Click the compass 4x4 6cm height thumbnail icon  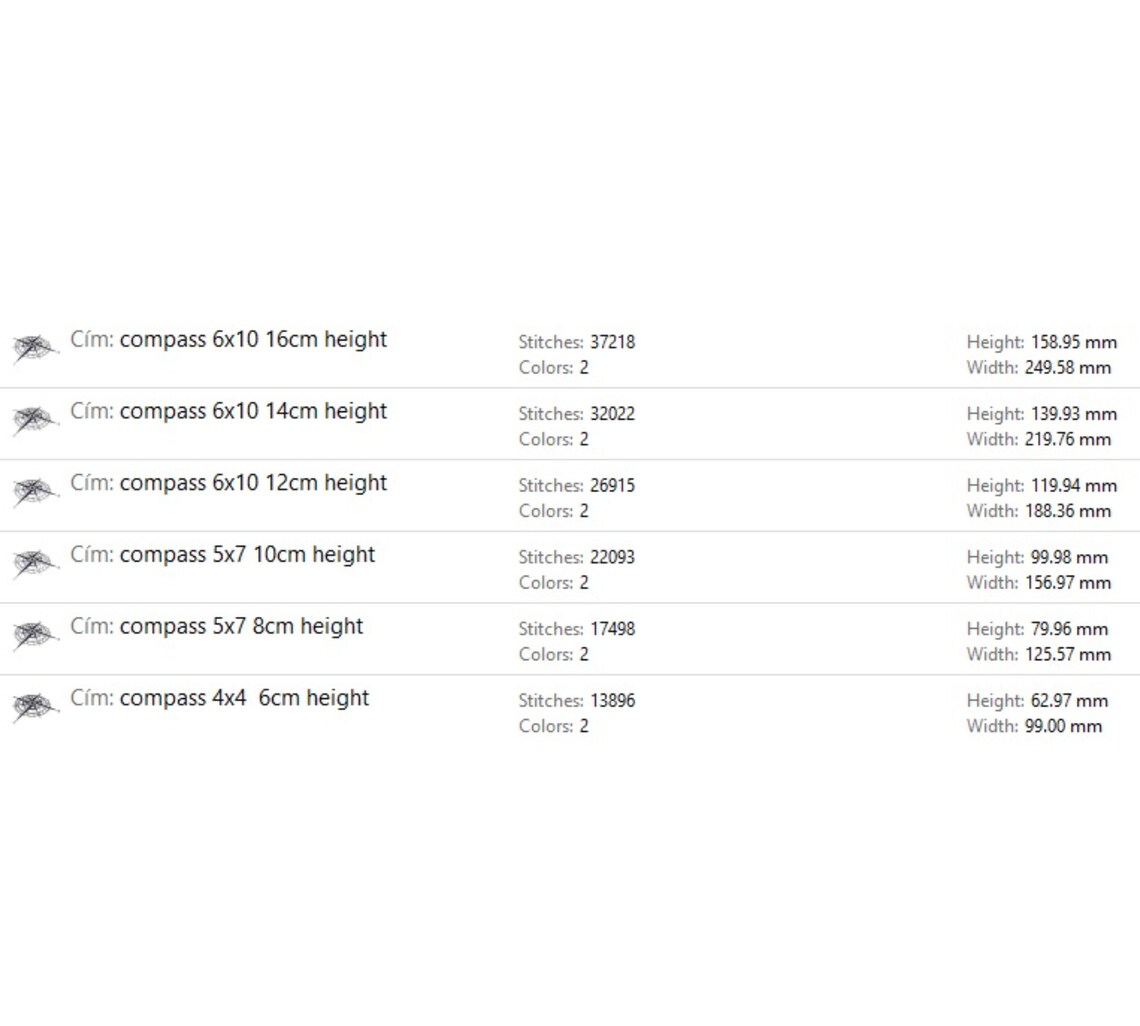[33, 708]
